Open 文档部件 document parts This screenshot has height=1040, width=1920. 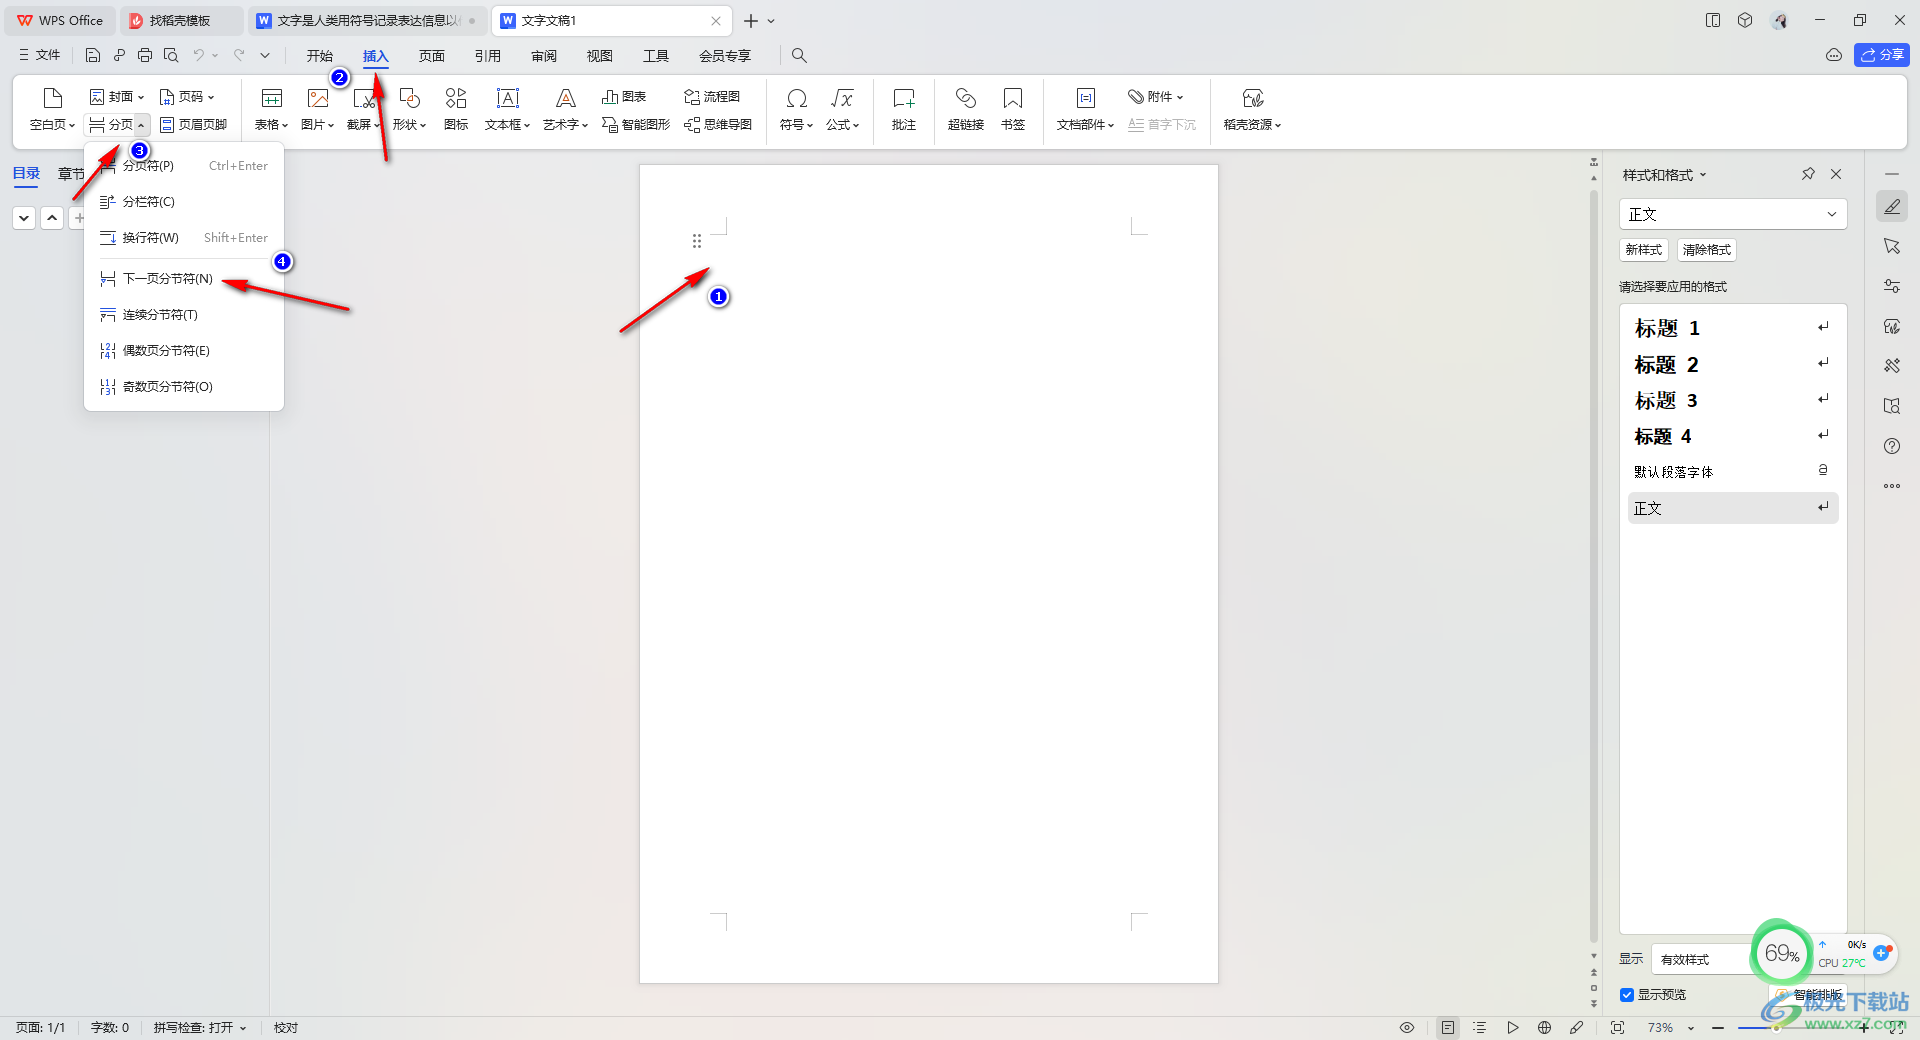[x=1085, y=109]
